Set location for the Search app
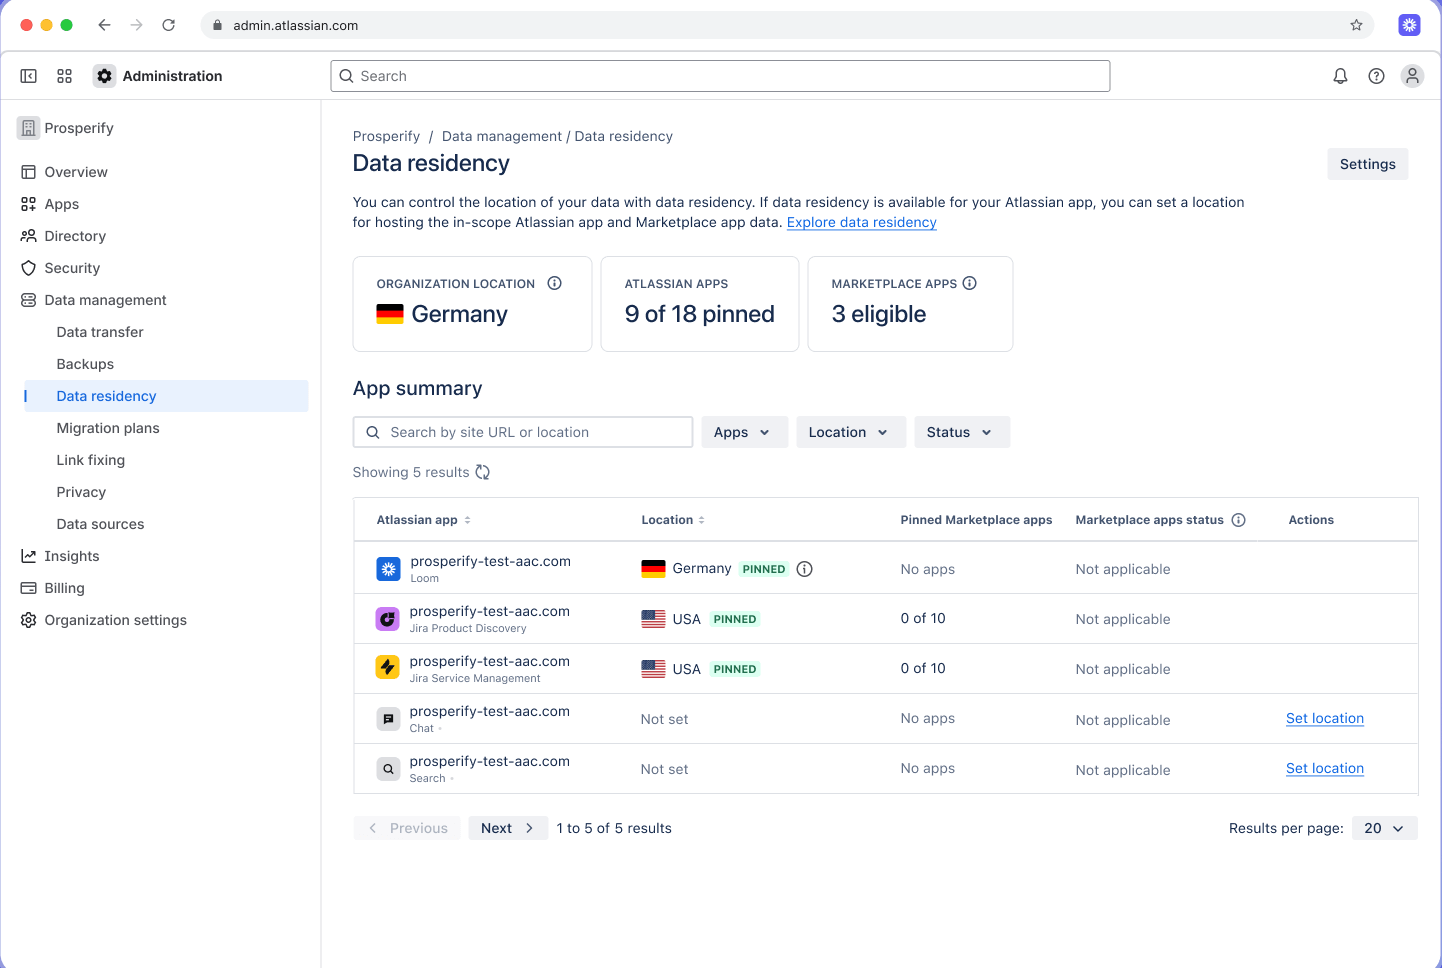Viewport: 1442px width, 968px height. click(1324, 768)
